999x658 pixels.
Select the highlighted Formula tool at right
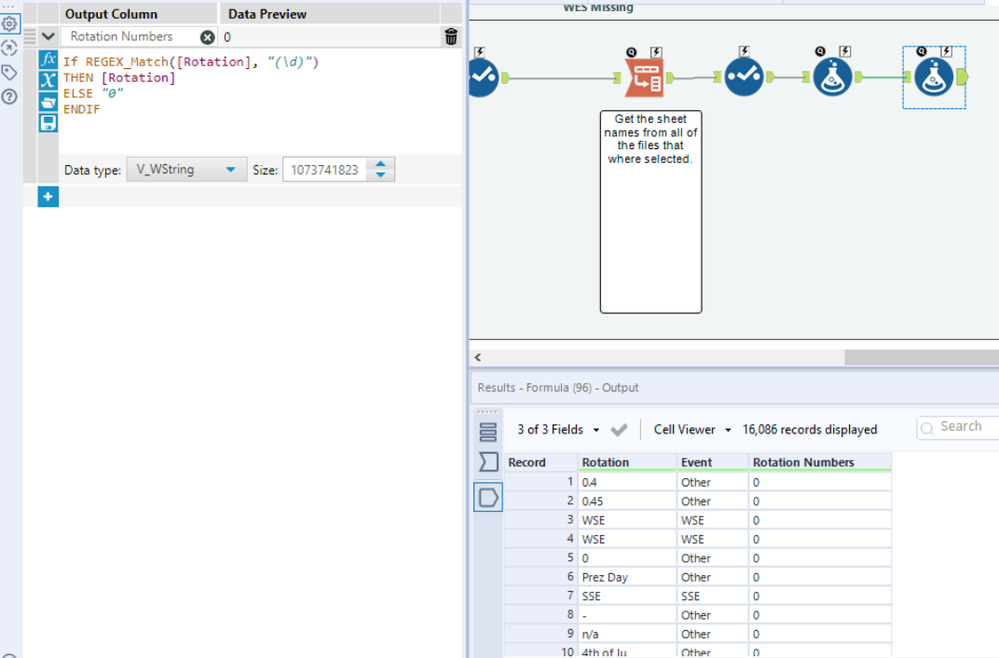coord(934,77)
